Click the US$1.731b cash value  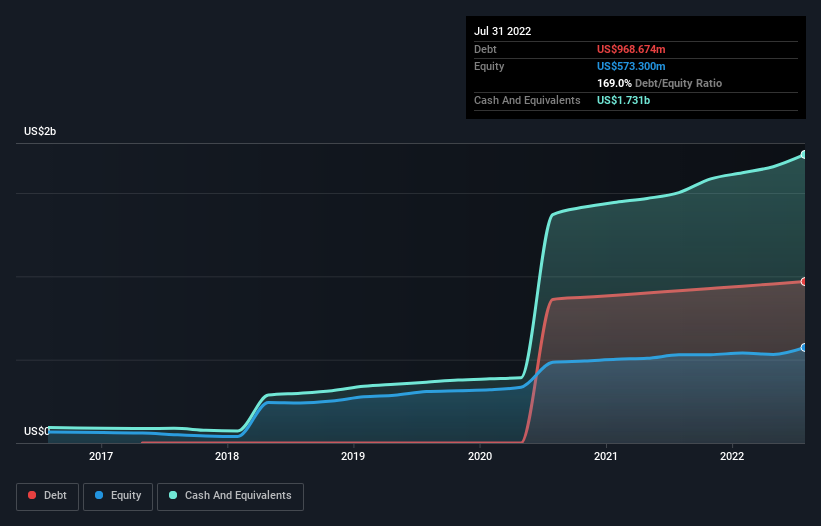(x=623, y=100)
